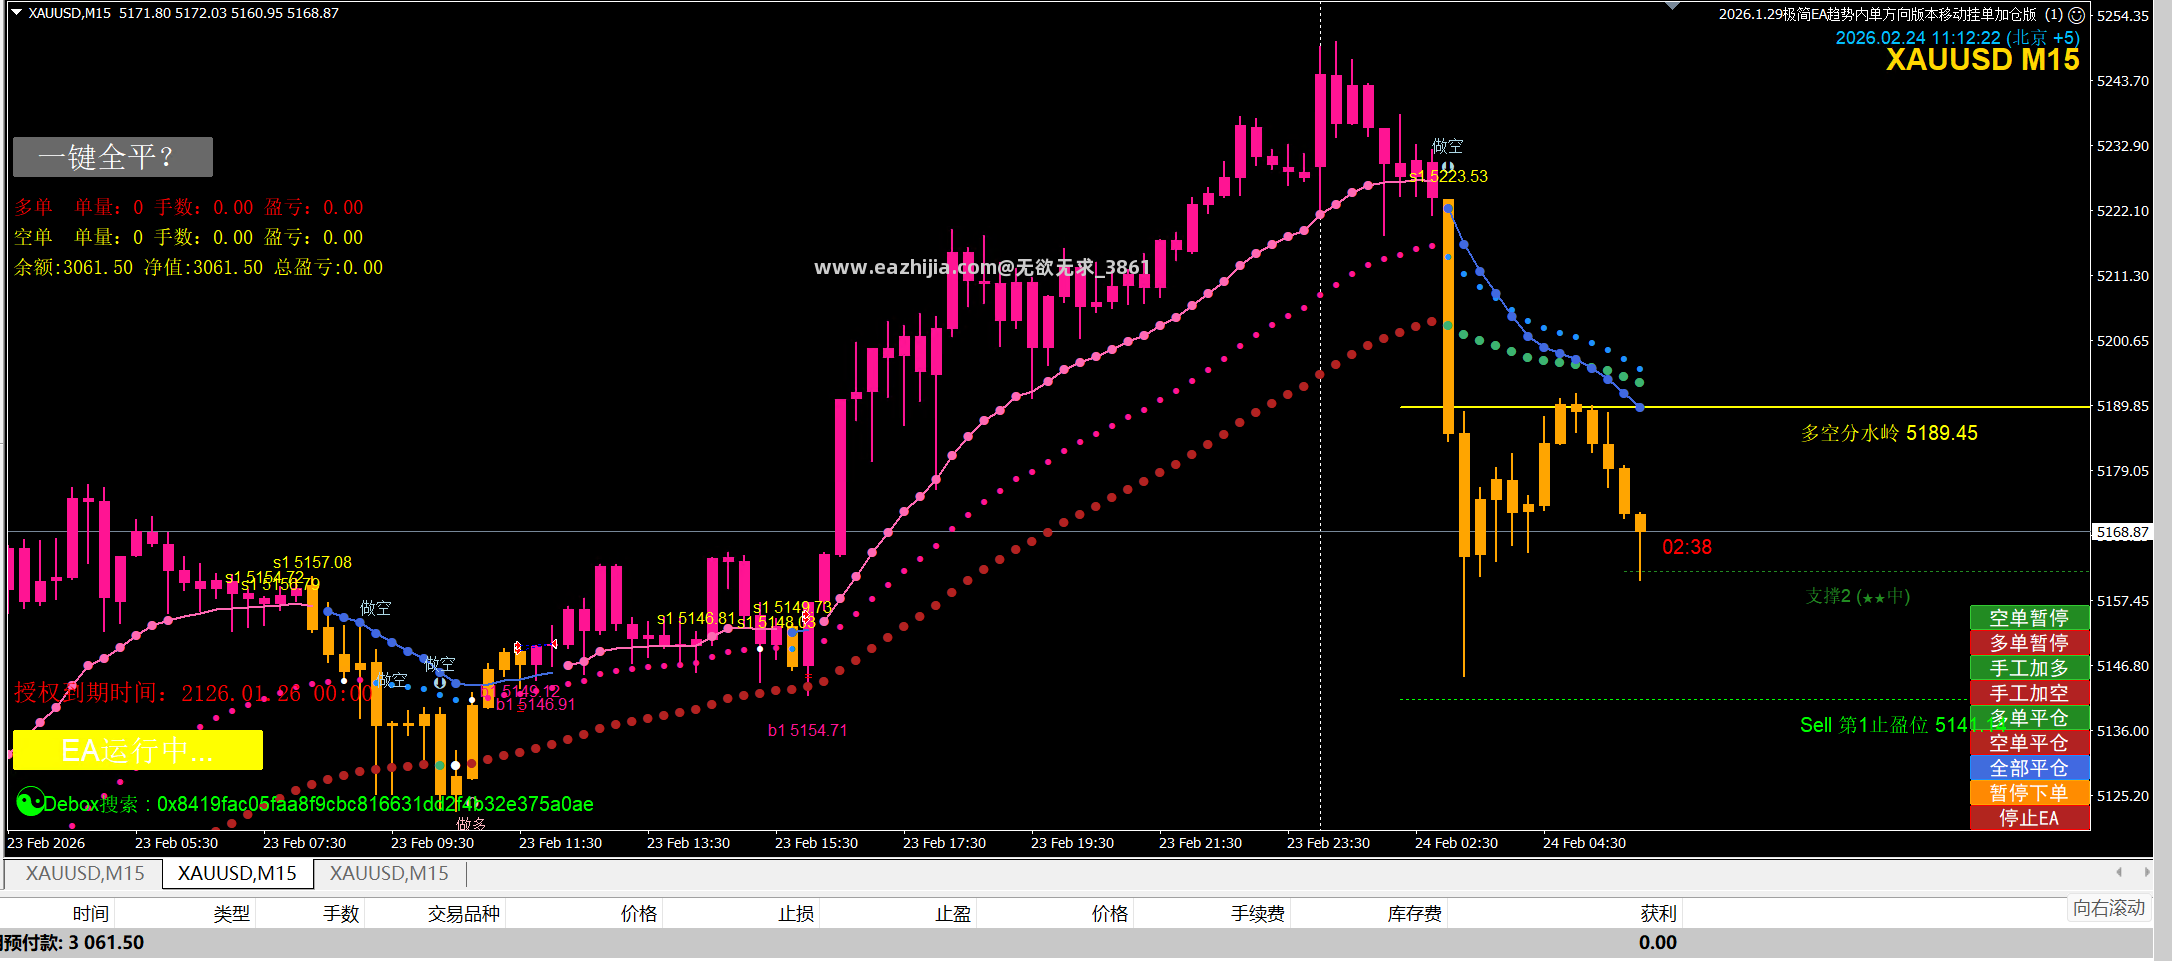Click the s1 5157.08 sell marker
This screenshot has width=2172, height=961.
[312, 562]
